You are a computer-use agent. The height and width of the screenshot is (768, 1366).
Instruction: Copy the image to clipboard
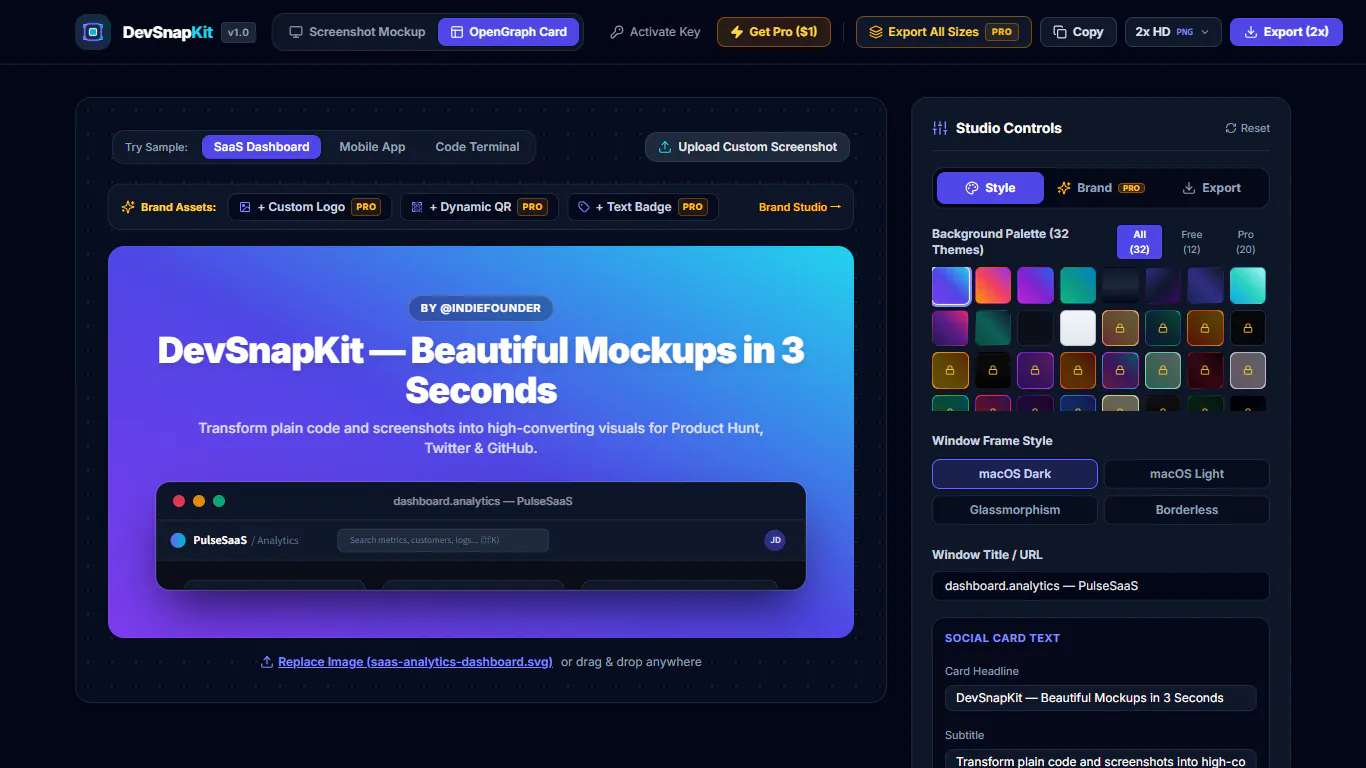tap(1078, 32)
